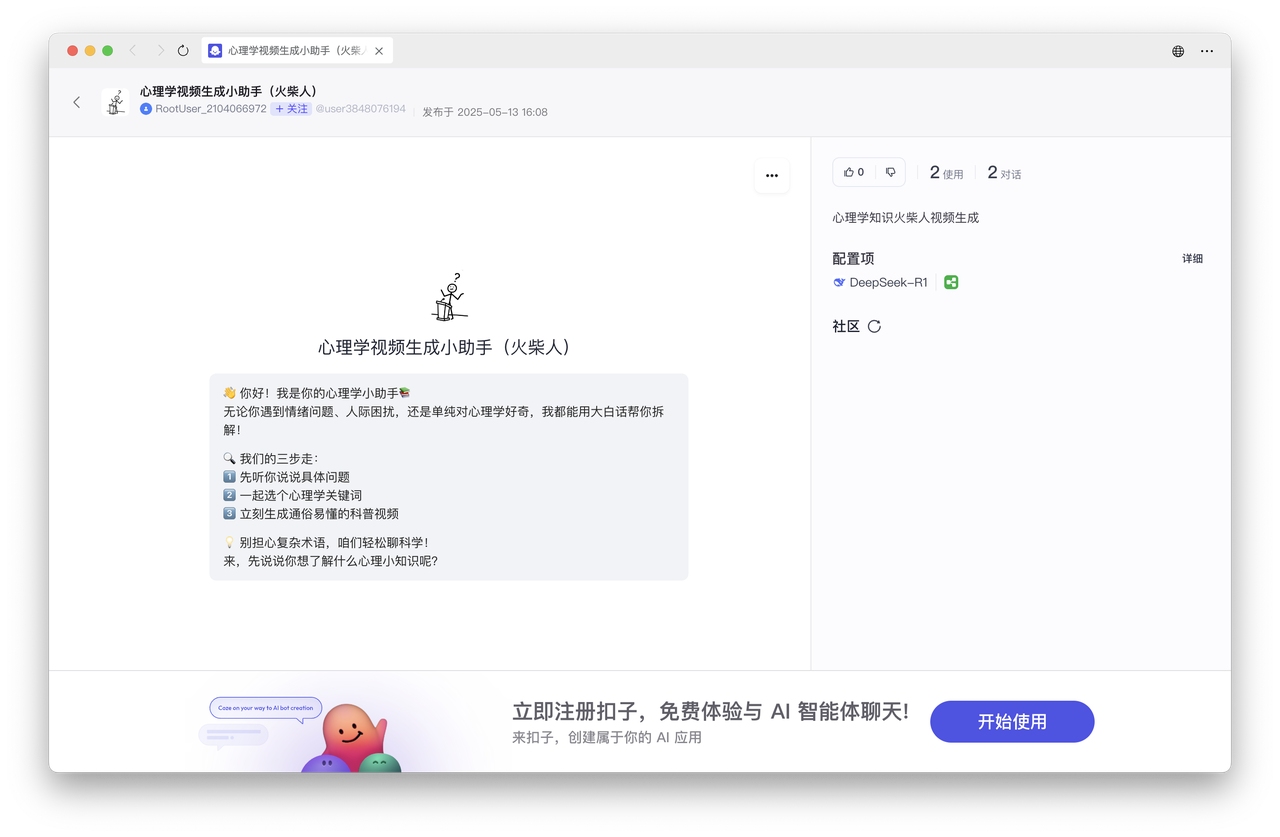Follow the author with 关注 button
This screenshot has height=837, width=1280.
(x=291, y=109)
